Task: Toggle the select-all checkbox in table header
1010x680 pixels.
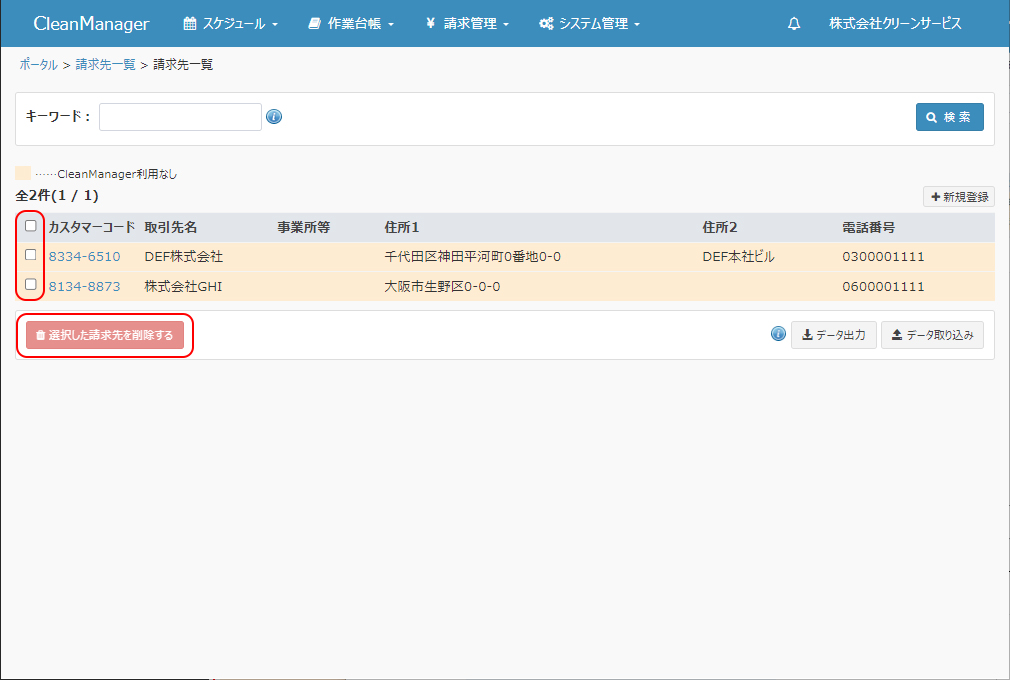Action: pos(30,226)
